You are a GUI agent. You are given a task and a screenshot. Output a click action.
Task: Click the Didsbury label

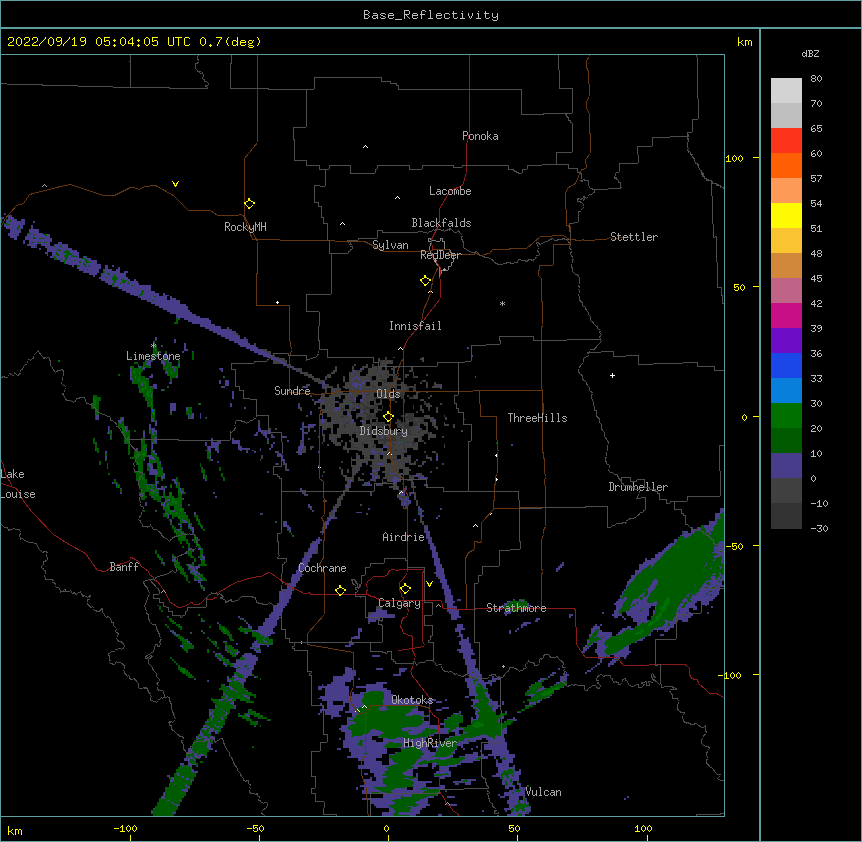coord(384,431)
